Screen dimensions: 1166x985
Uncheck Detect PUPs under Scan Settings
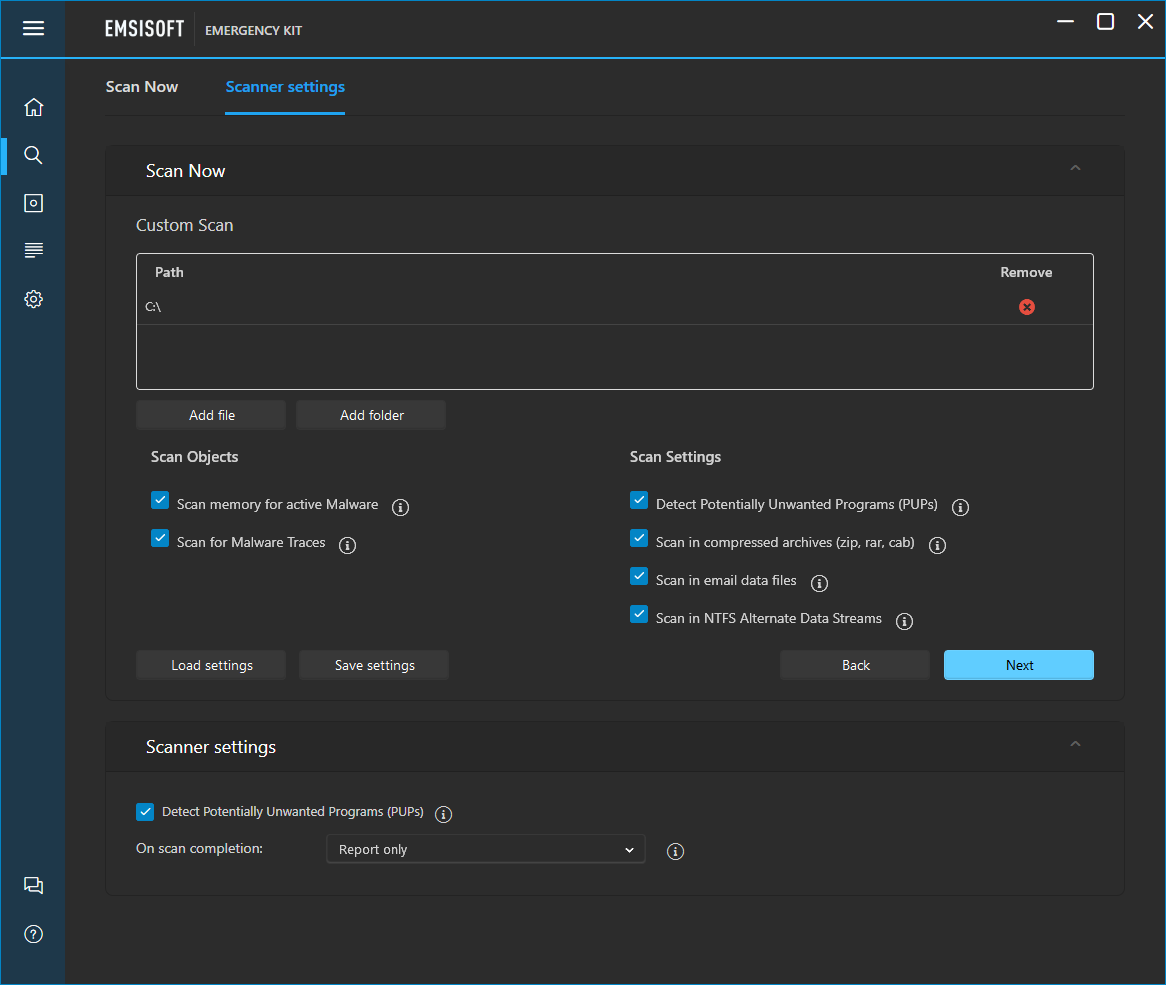click(x=639, y=500)
